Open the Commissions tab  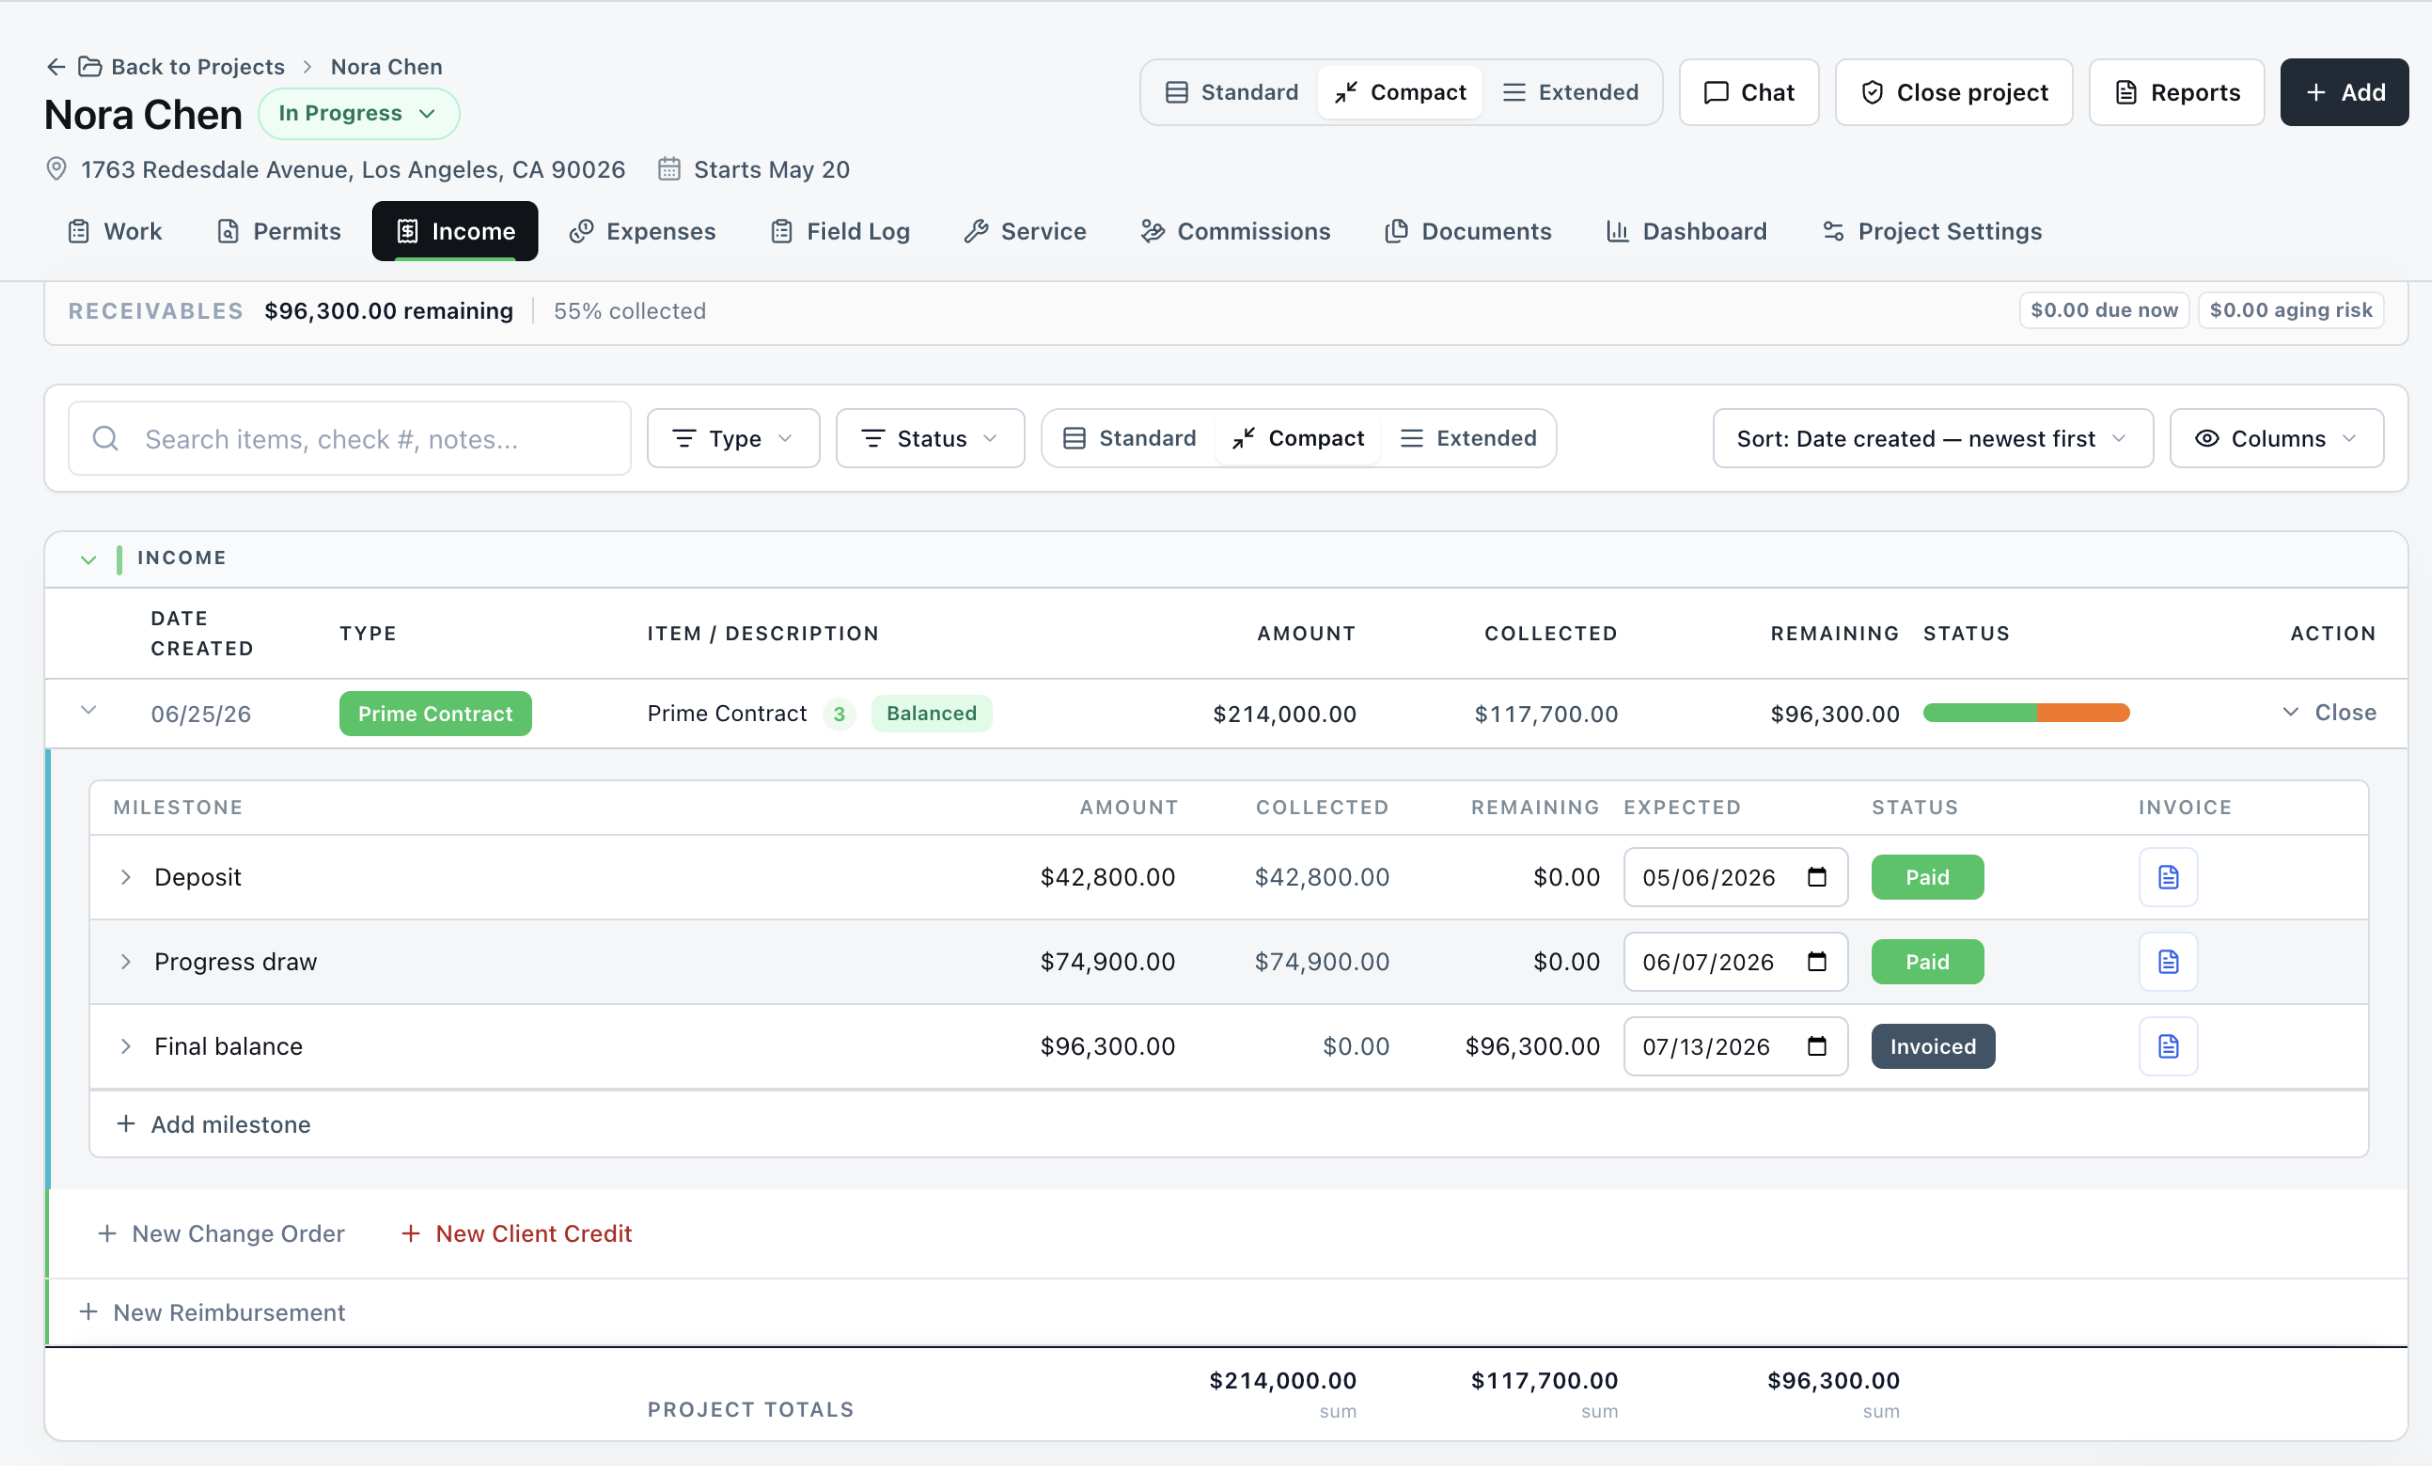pos(1236,231)
